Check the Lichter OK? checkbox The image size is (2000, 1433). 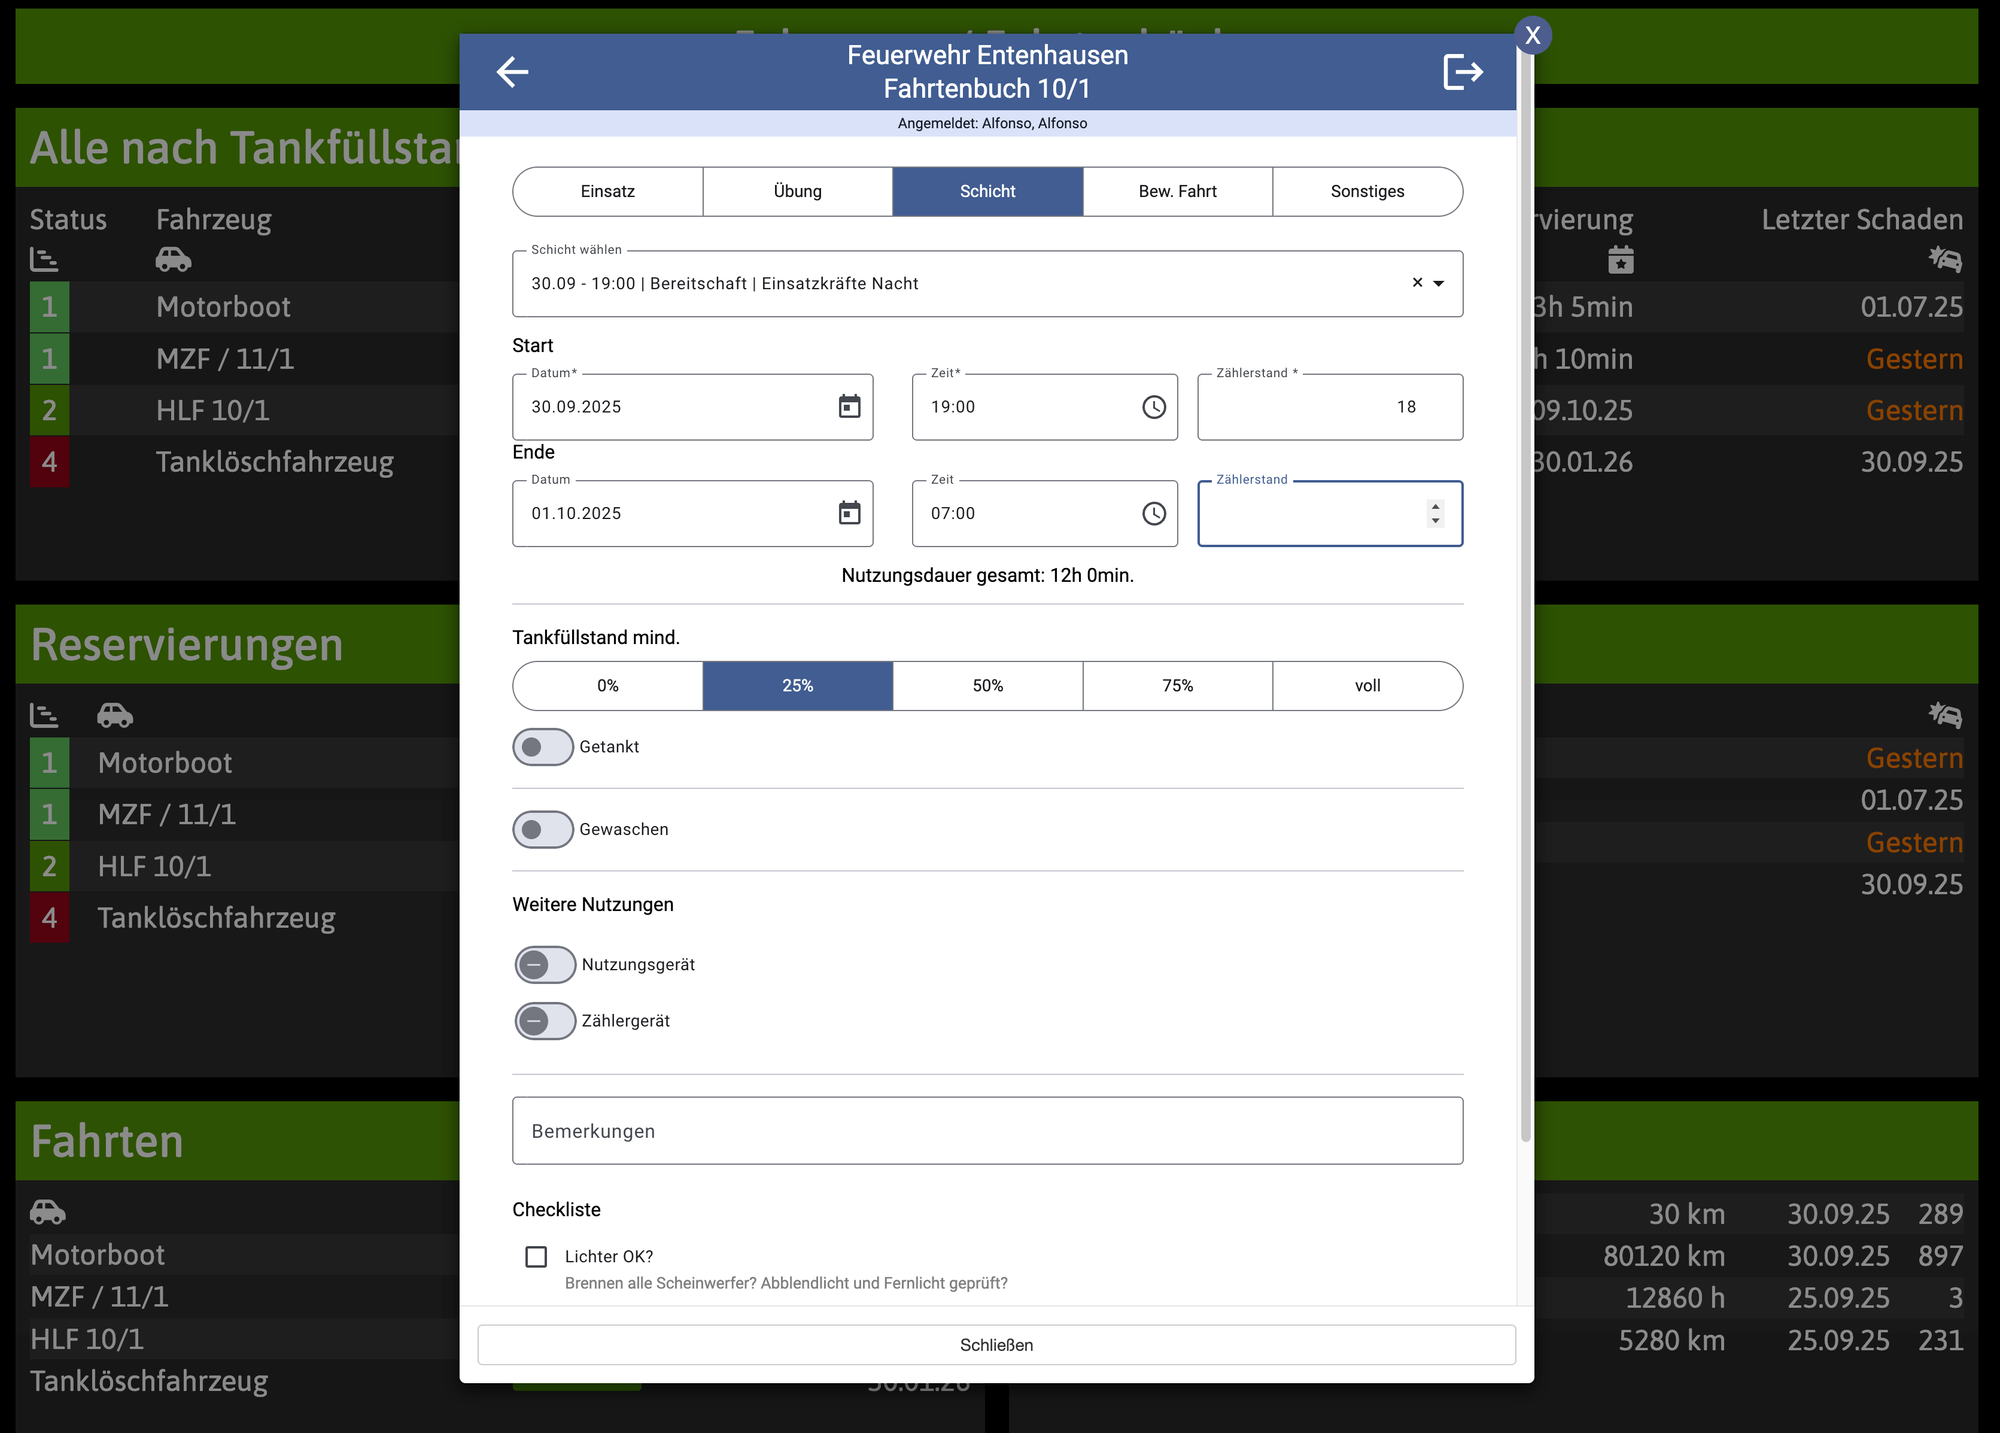point(536,1256)
